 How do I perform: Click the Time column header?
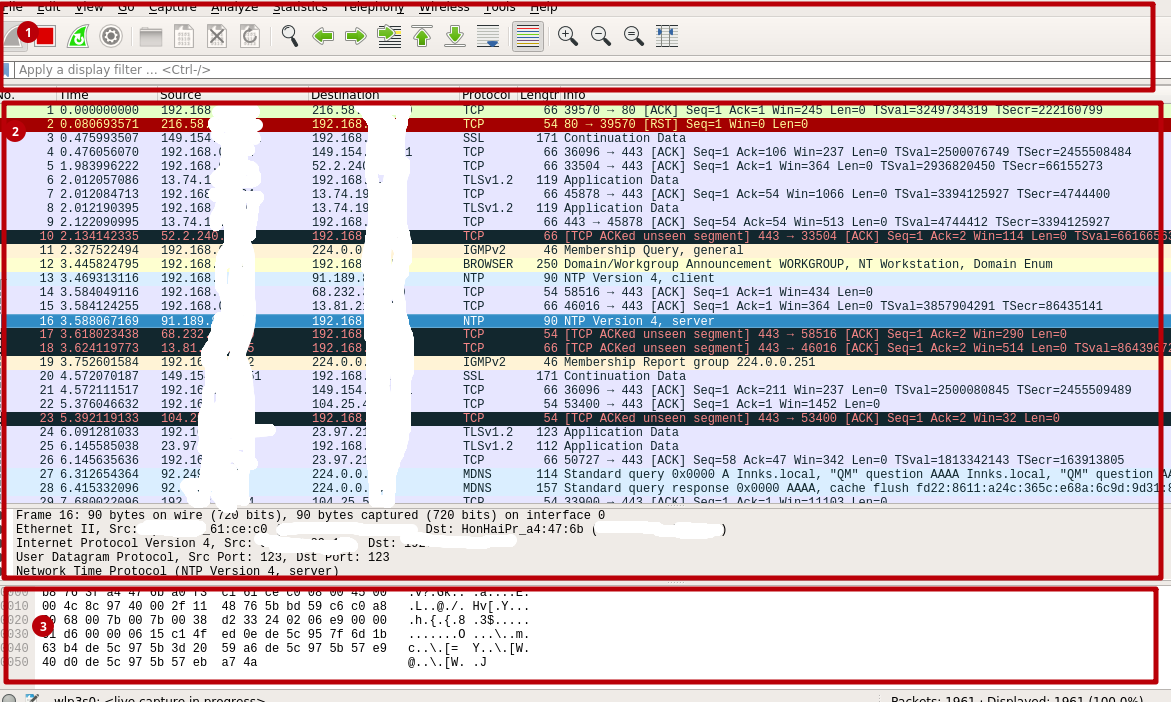tap(75, 95)
